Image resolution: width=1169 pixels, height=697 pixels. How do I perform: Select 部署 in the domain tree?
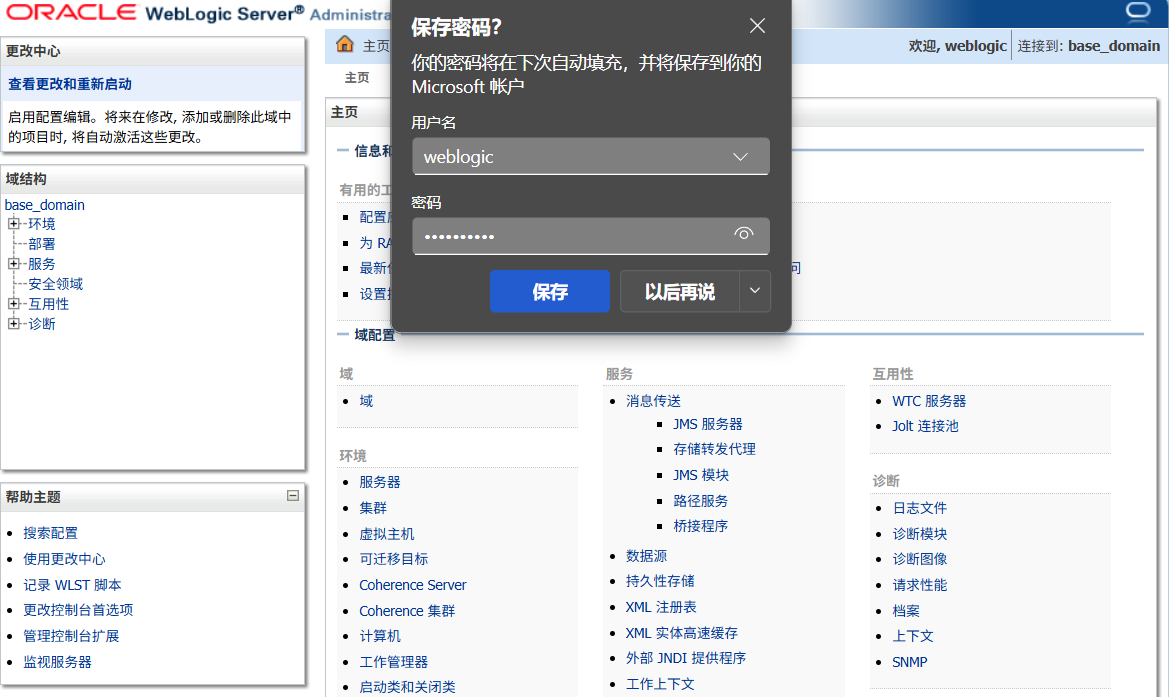point(42,244)
